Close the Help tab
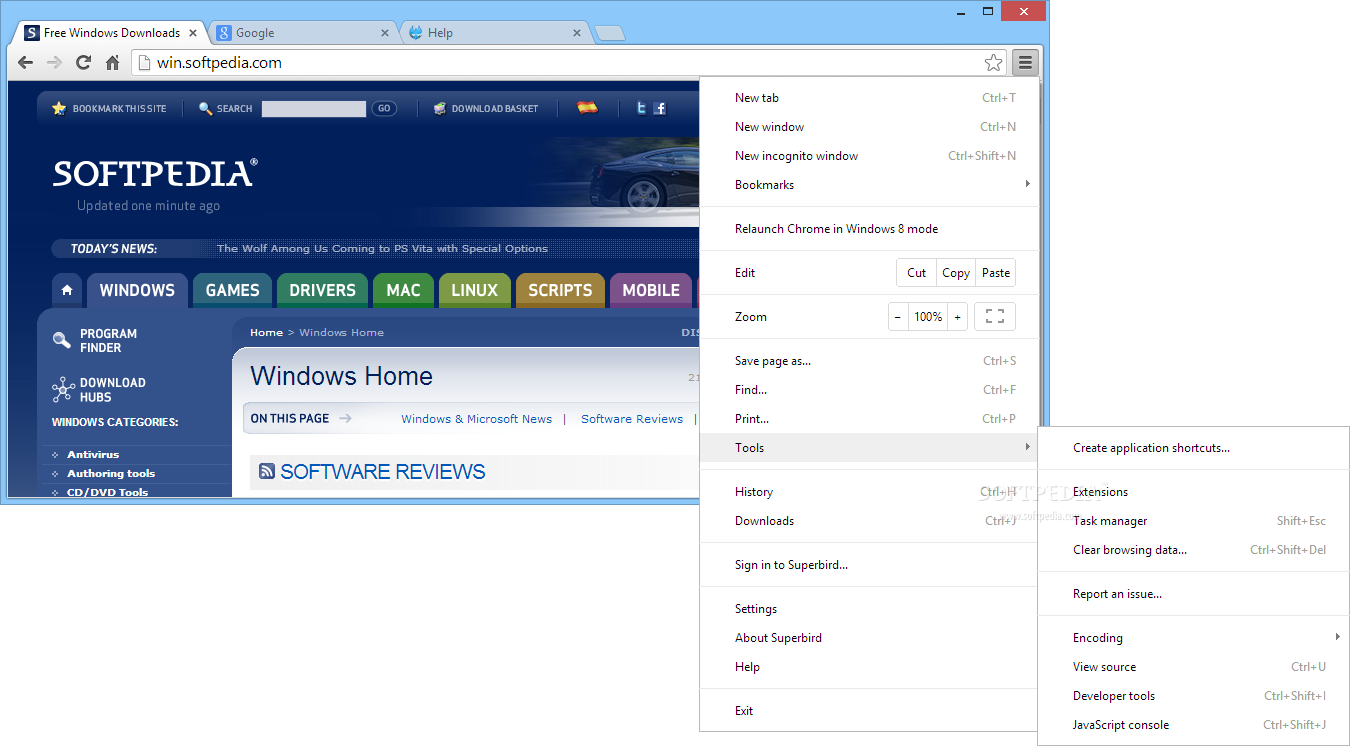1350x746 pixels. point(576,33)
